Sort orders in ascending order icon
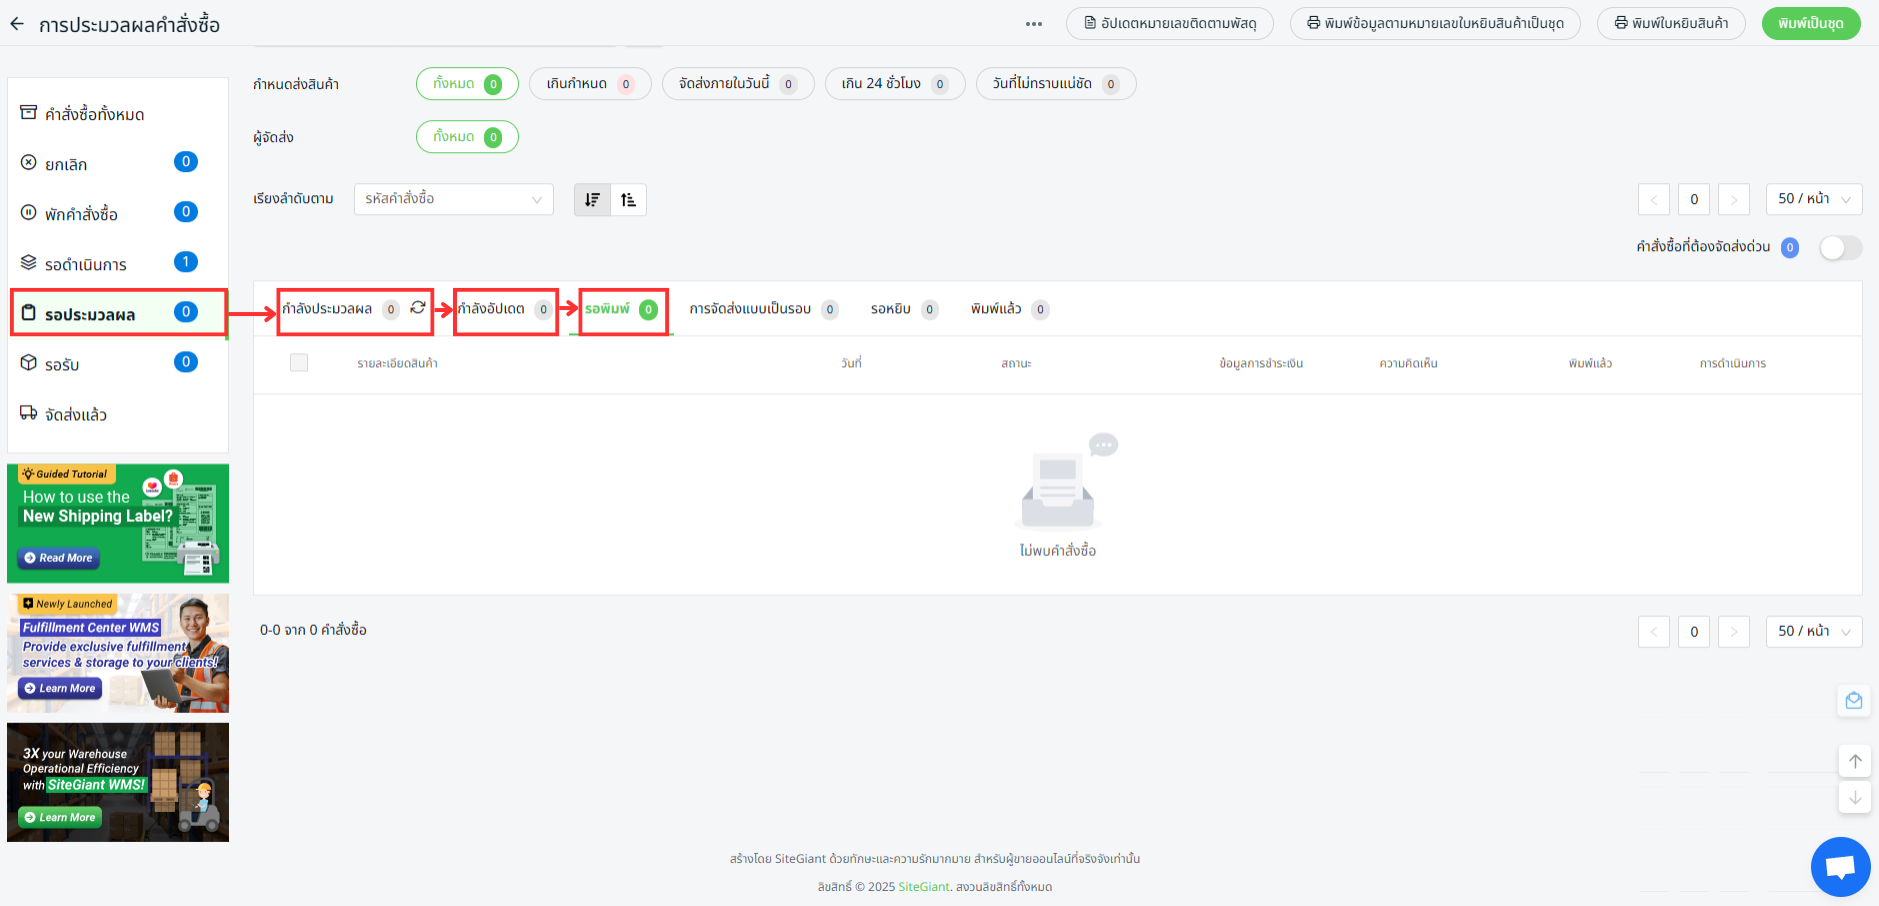1879x906 pixels. coord(628,200)
